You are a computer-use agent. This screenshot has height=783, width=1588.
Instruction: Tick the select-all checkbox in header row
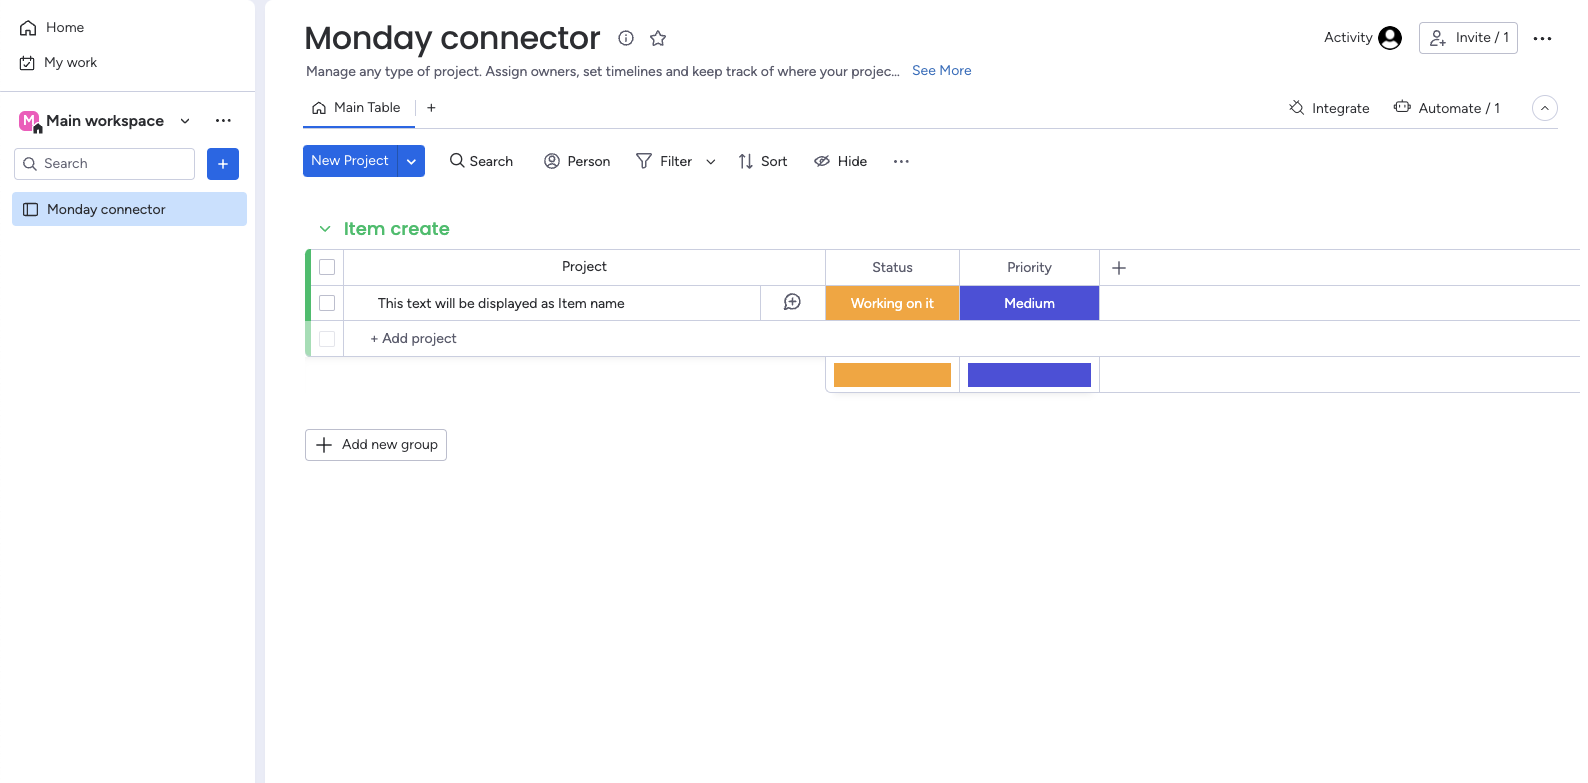[327, 267]
